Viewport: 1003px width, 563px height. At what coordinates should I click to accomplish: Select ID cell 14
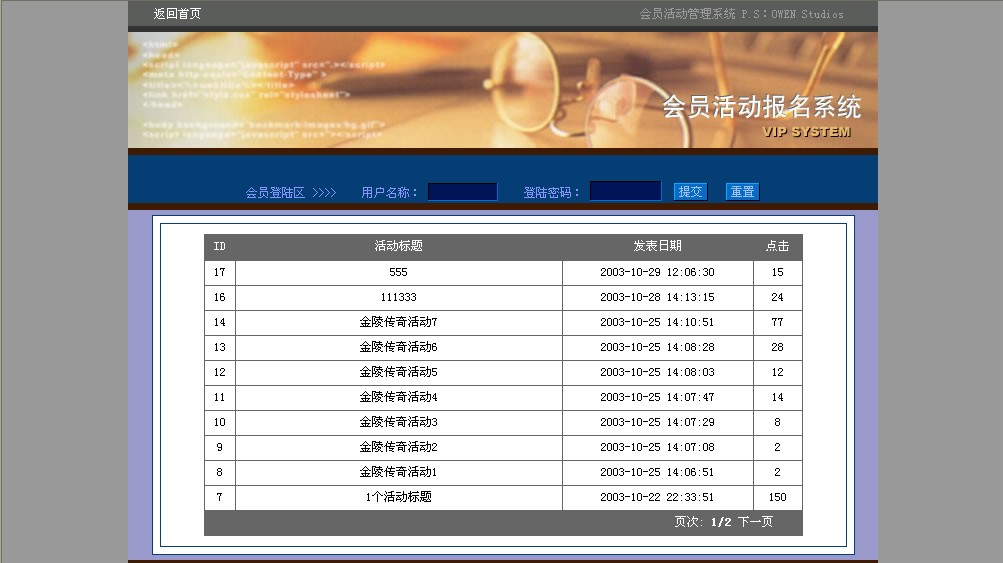(219, 322)
